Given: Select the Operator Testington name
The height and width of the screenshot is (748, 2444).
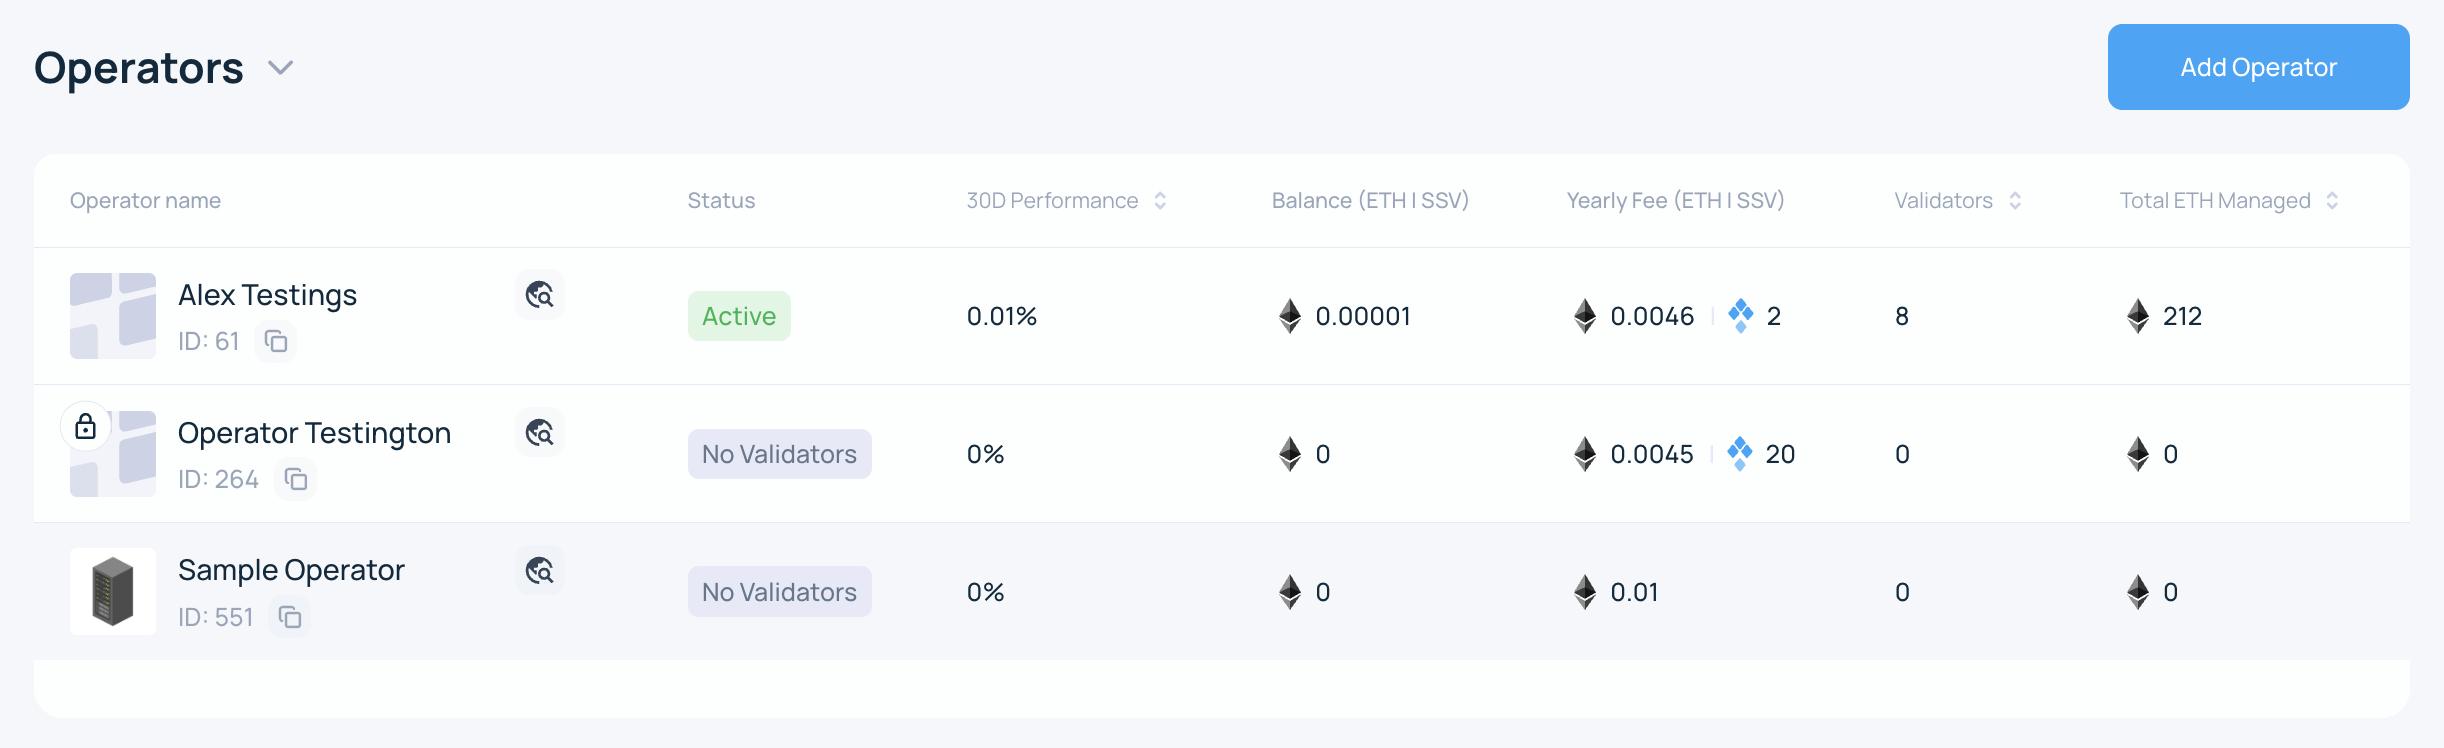Looking at the screenshot, I should (x=314, y=434).
